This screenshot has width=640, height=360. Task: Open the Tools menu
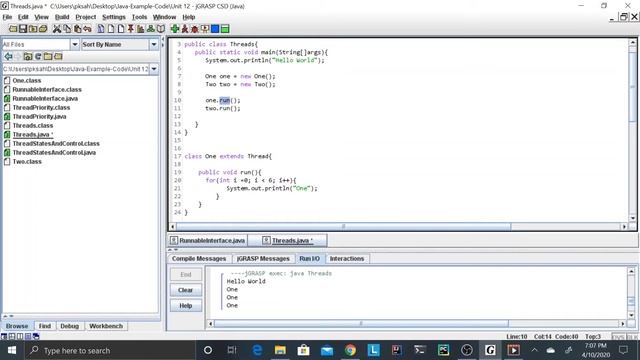point(139,17)
